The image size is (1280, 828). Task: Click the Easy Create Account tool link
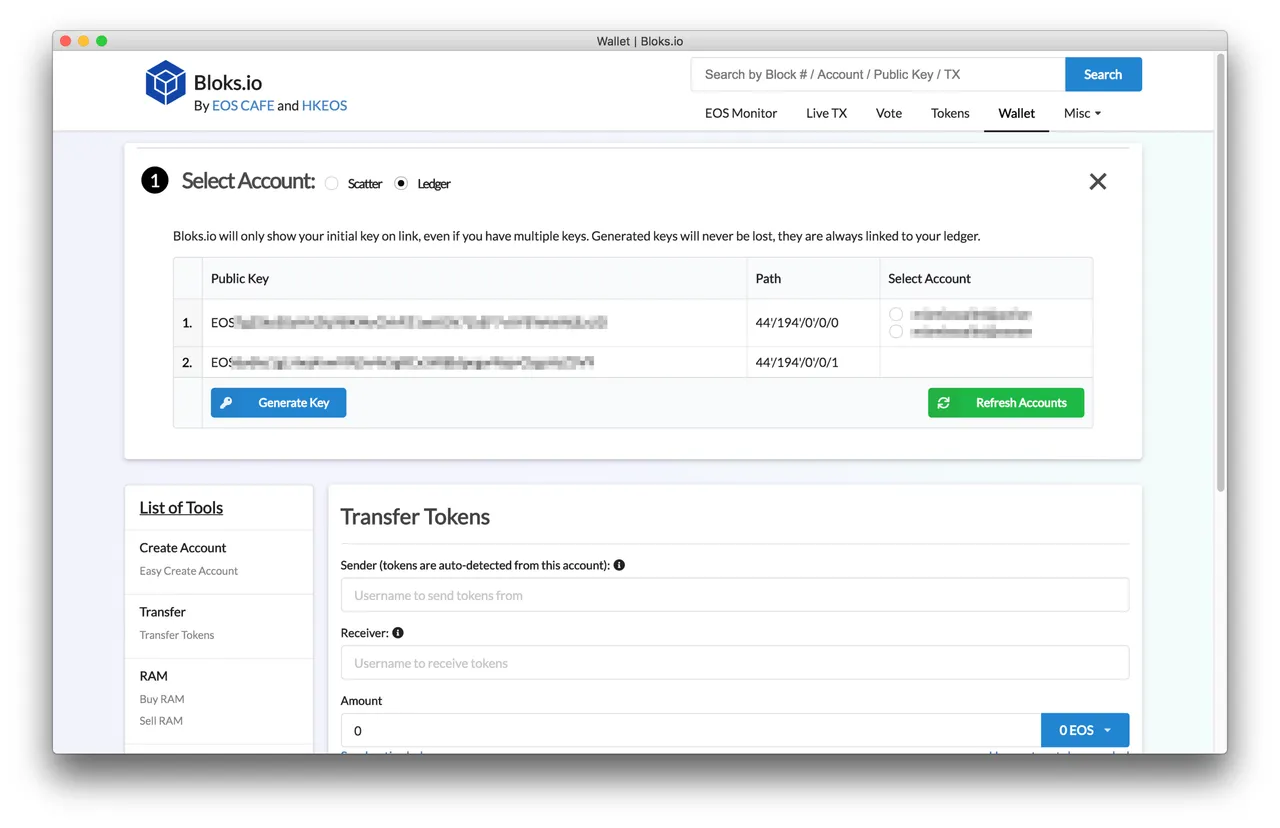[x=189, y=571]
